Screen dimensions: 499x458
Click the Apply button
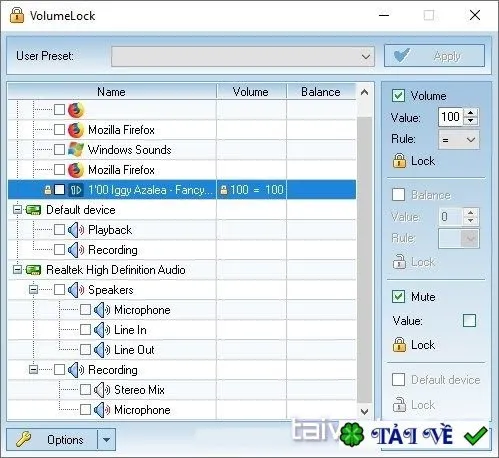(434, 56)
